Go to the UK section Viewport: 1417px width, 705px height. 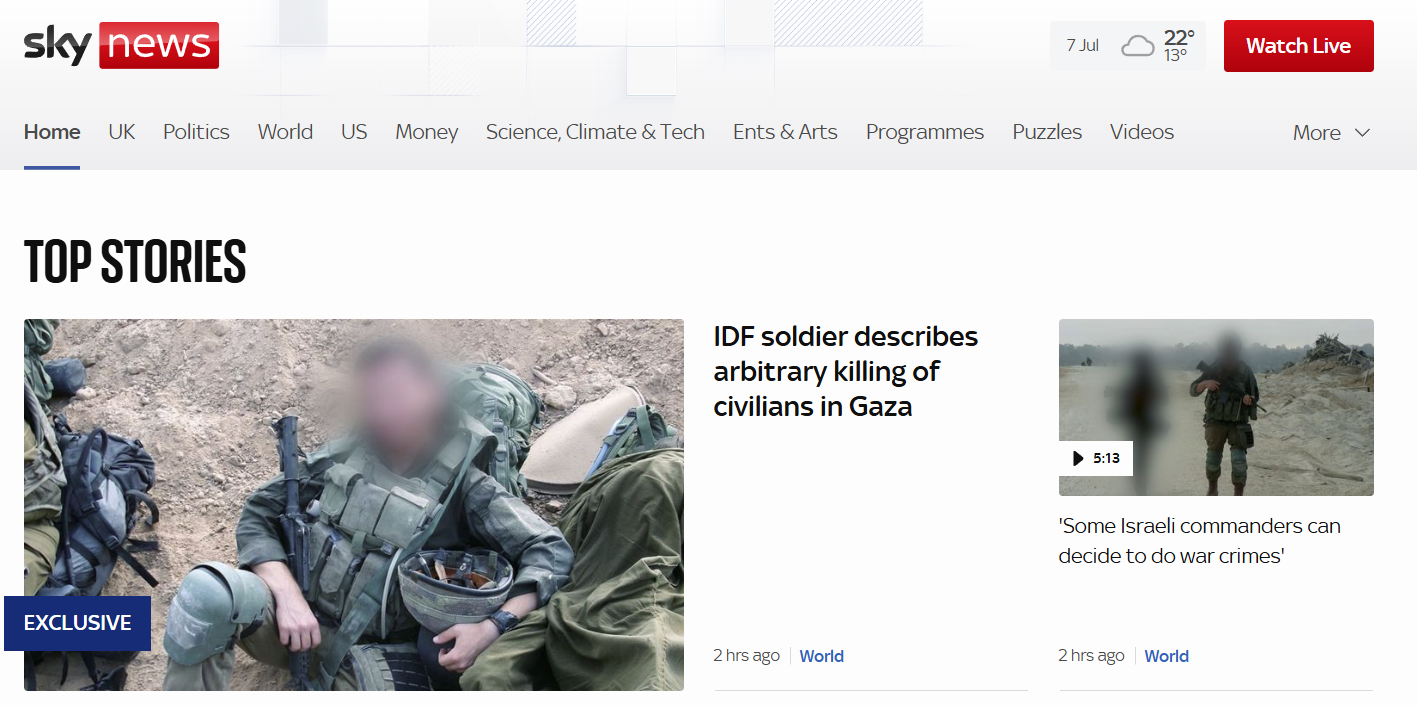(122, 132)
